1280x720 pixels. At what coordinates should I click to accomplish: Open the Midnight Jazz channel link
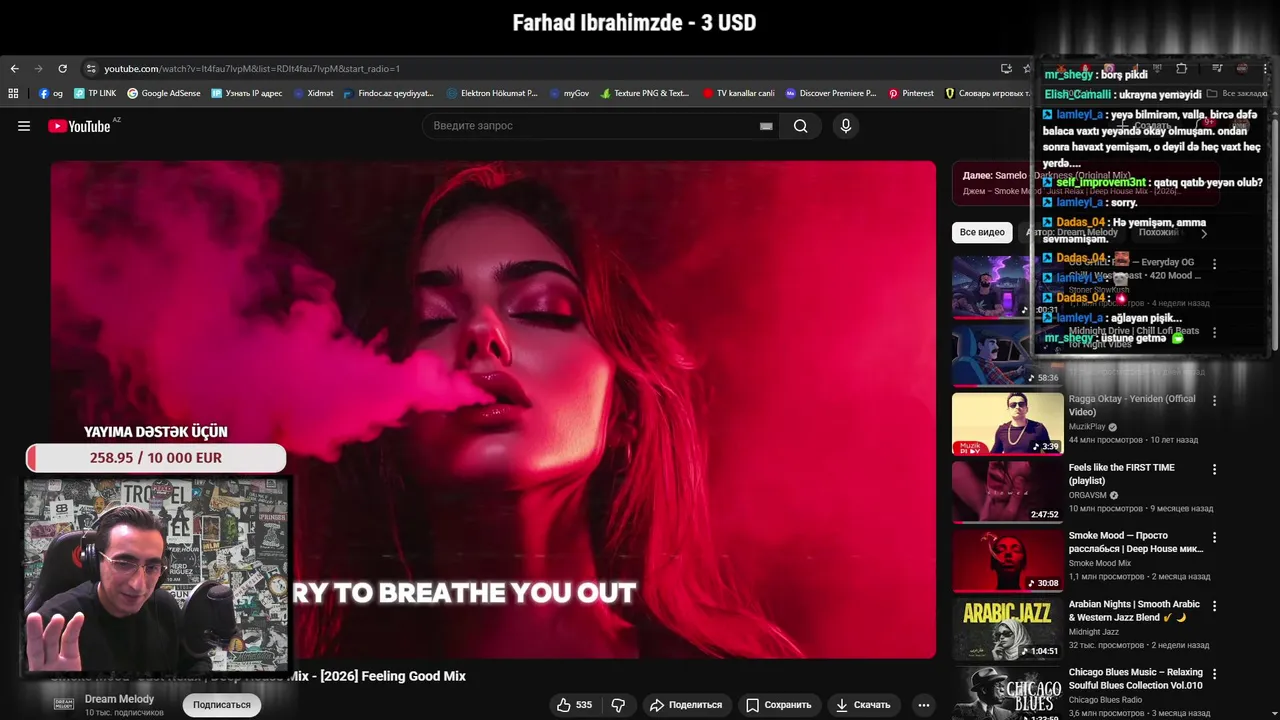1094,632
